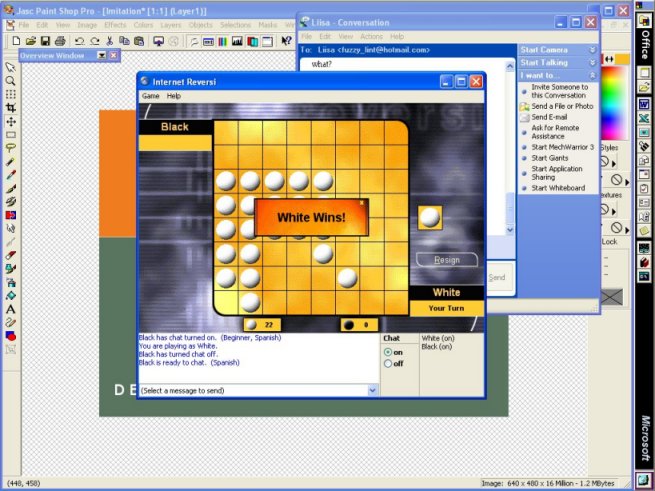Select the Mover tool with four arrows

pos(10,122)
